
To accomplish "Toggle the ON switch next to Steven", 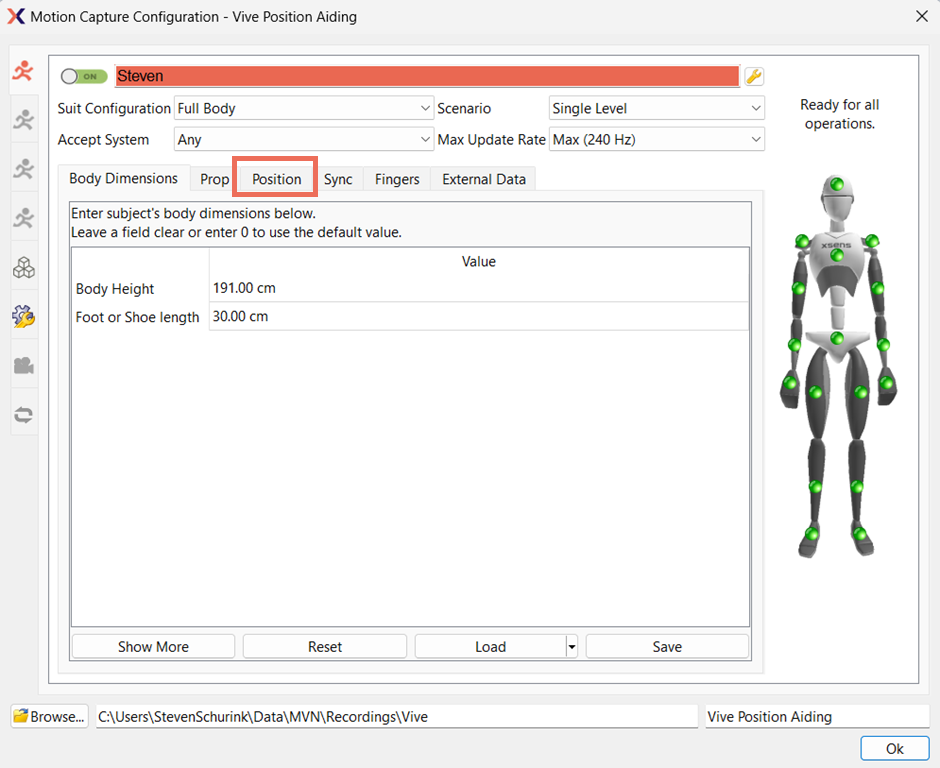I will [x=84, y=77].
